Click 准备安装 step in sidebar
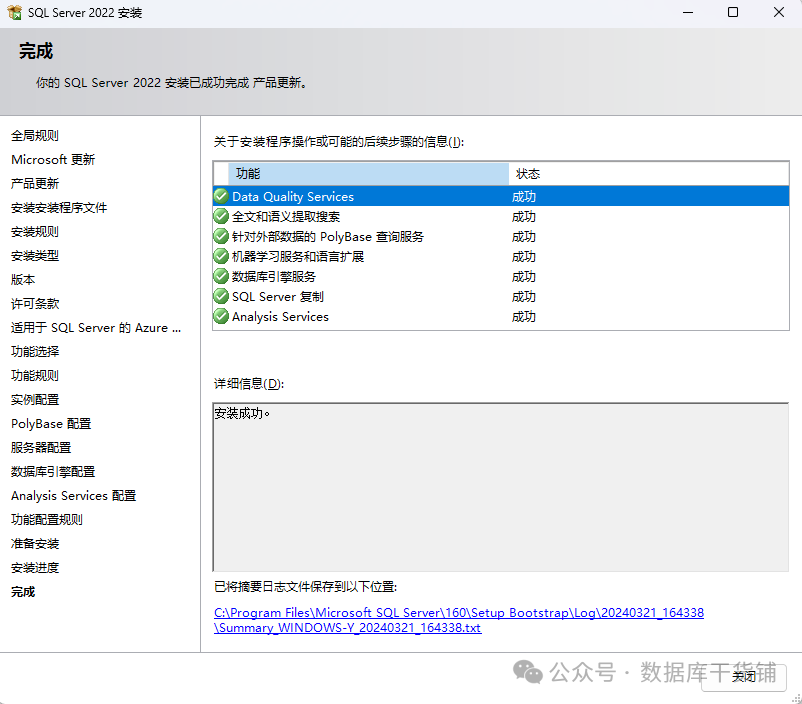 click(x=35, y=544)
